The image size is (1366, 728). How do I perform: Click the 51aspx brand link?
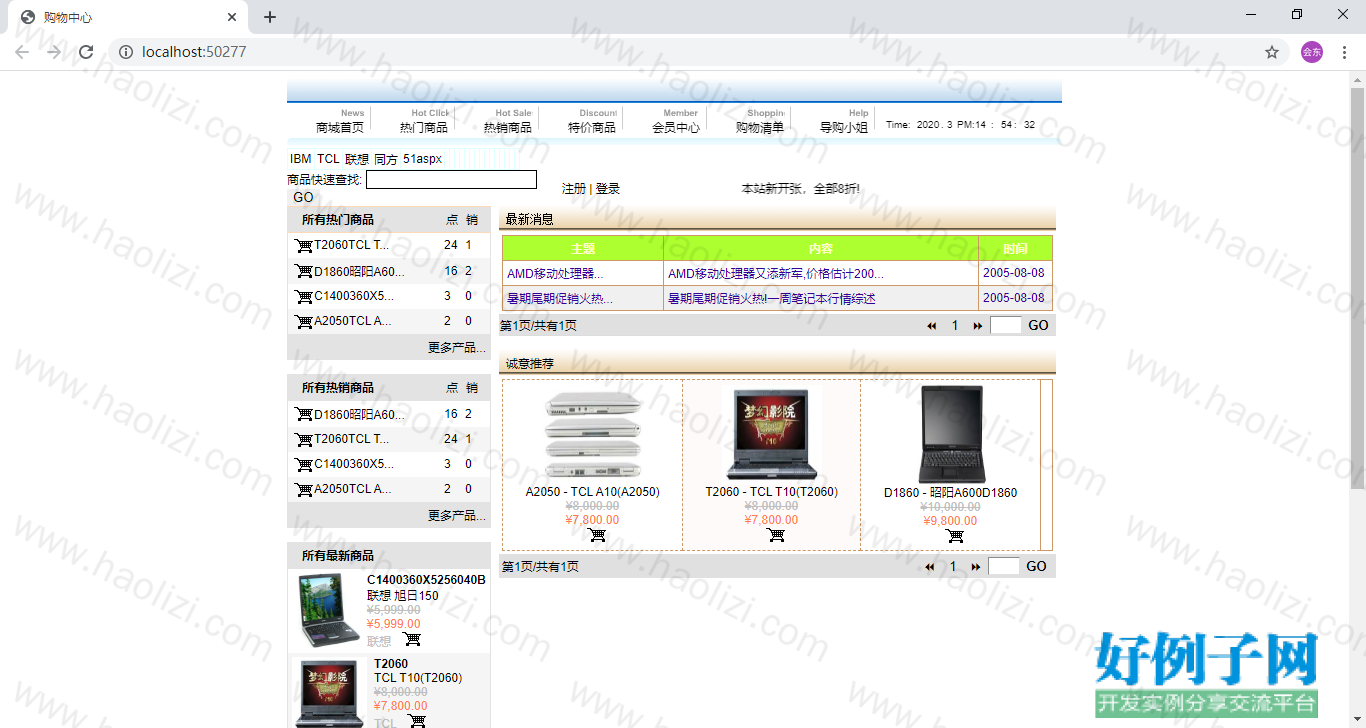(x=422, y=159)
